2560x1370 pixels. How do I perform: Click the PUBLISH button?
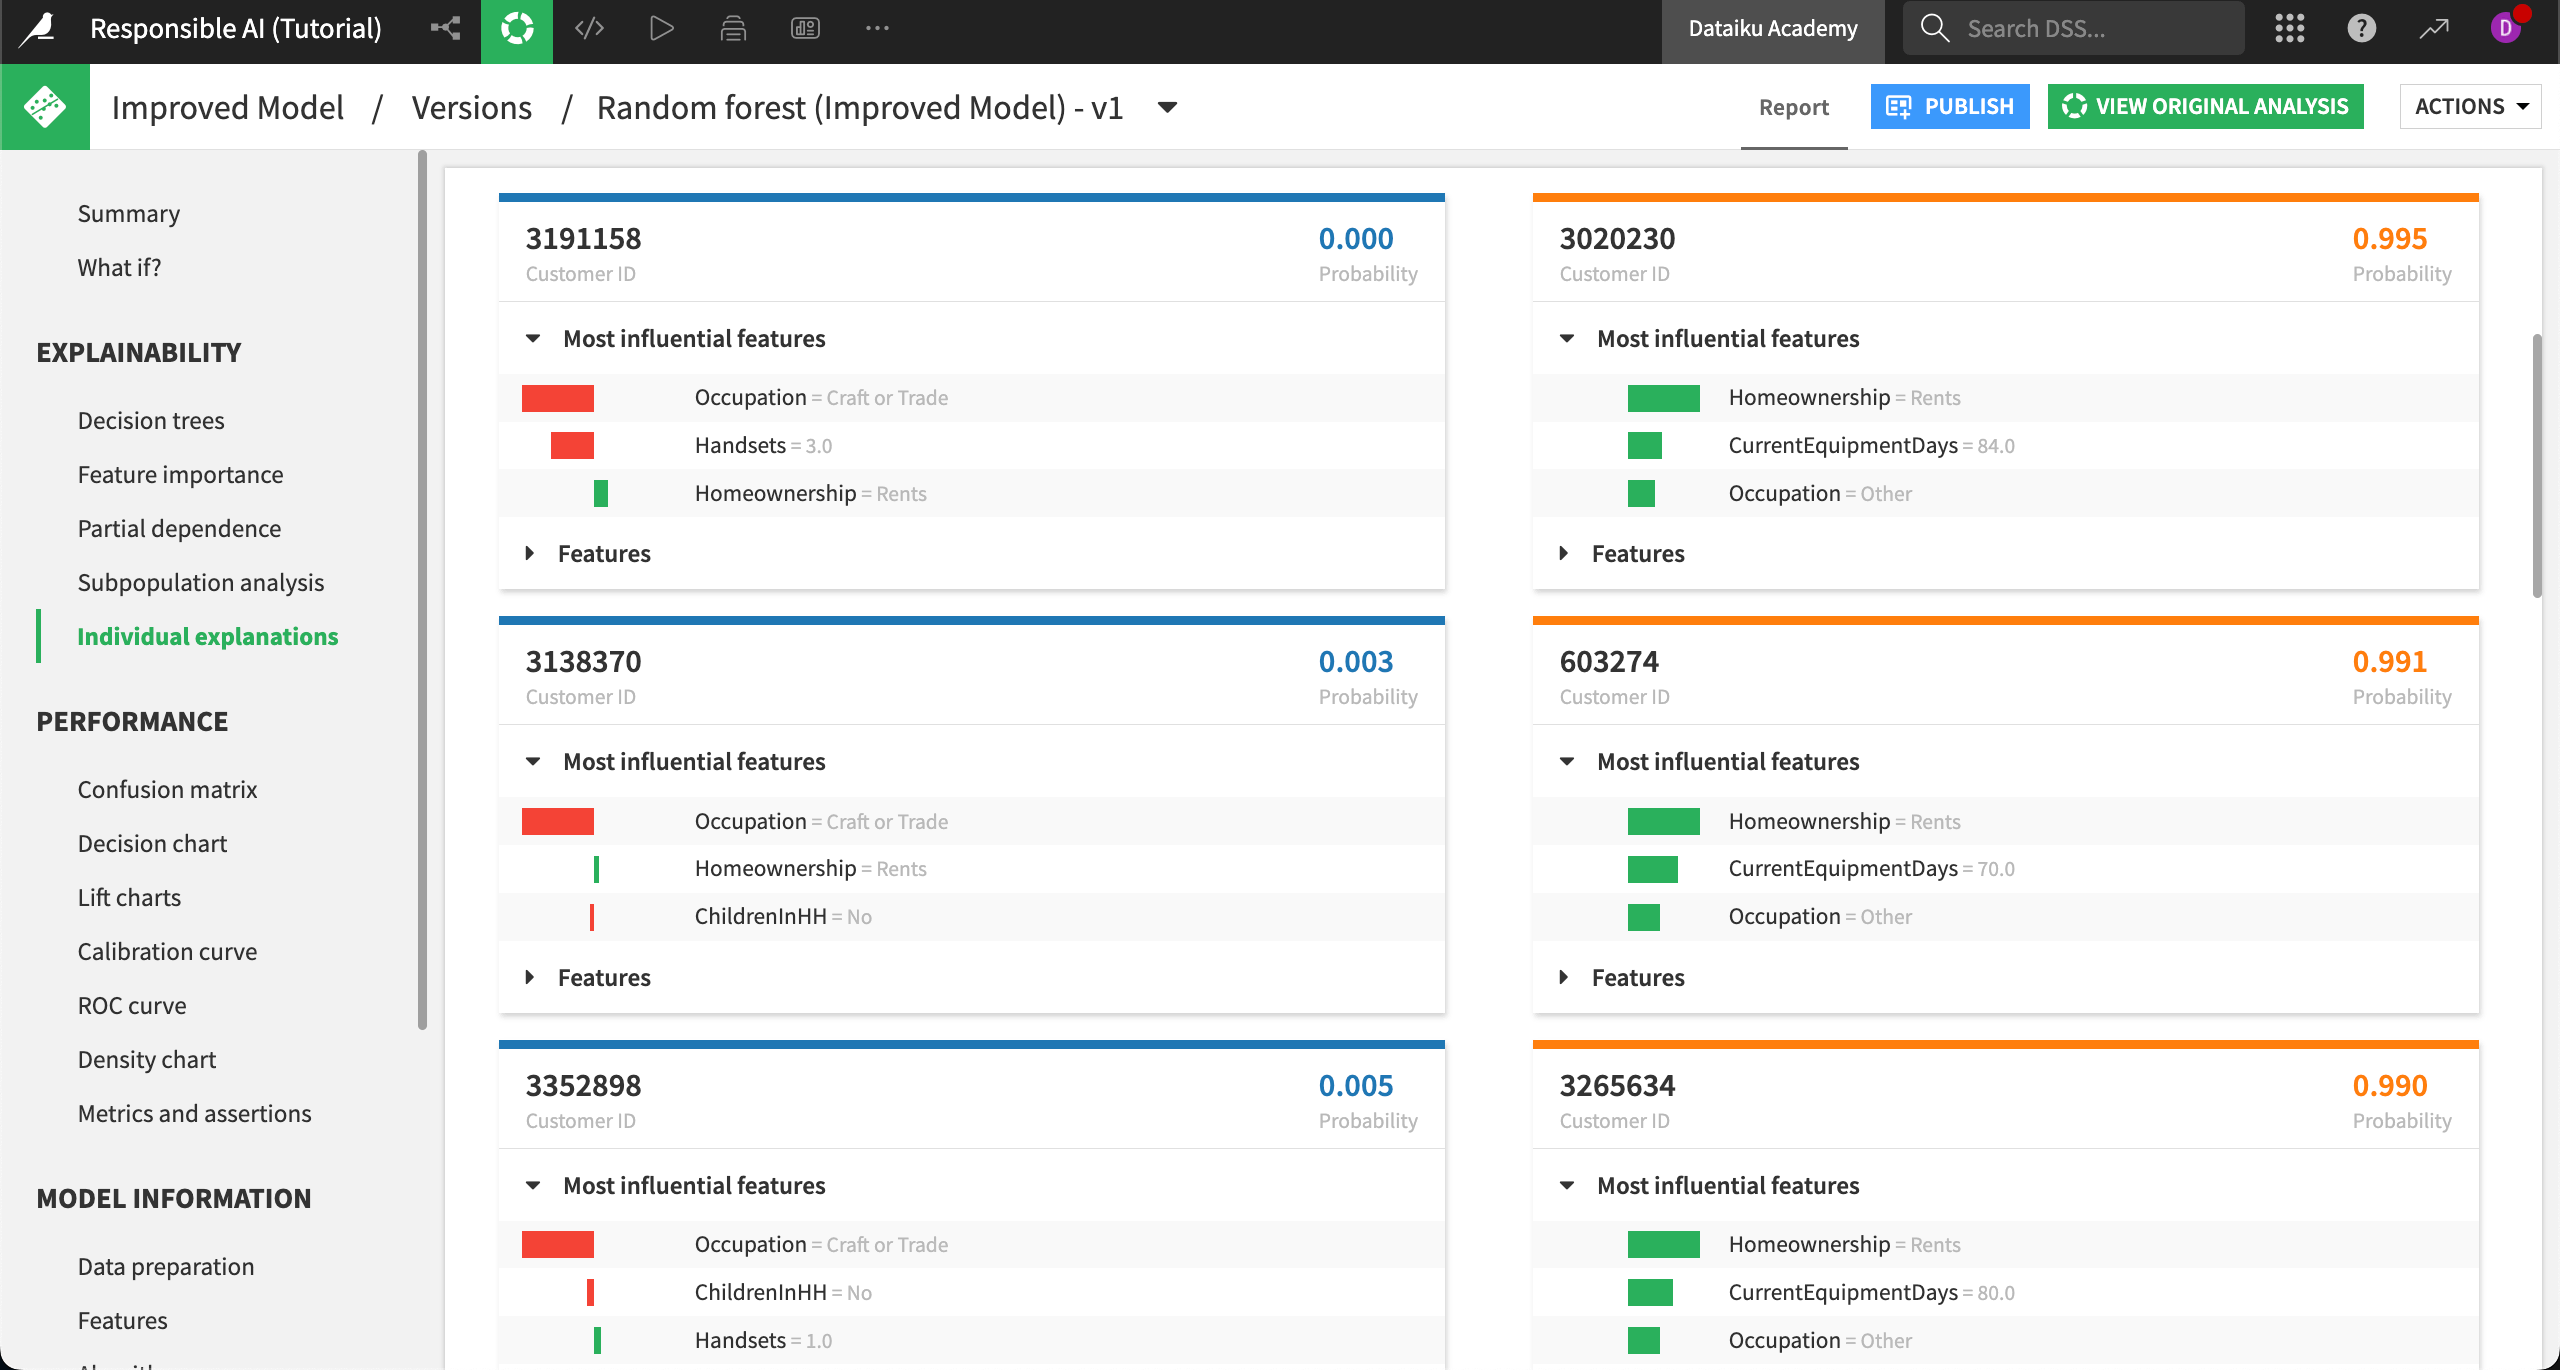tap(1950, 106)
